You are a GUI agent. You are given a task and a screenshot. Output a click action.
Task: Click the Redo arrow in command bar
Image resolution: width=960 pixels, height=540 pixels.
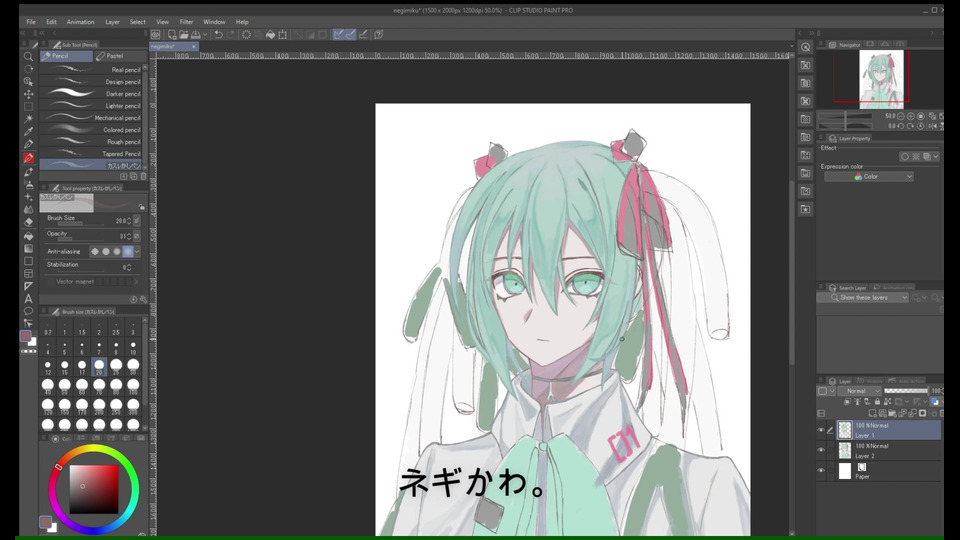click(230, 35)
